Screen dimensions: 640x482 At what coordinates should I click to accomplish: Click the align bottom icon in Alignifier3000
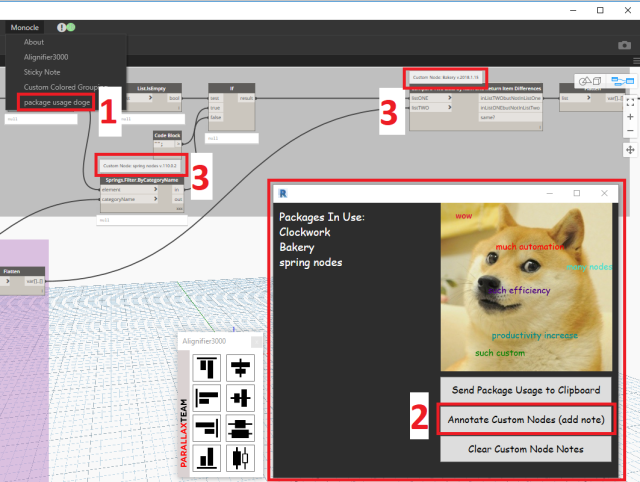click(207, 458)
